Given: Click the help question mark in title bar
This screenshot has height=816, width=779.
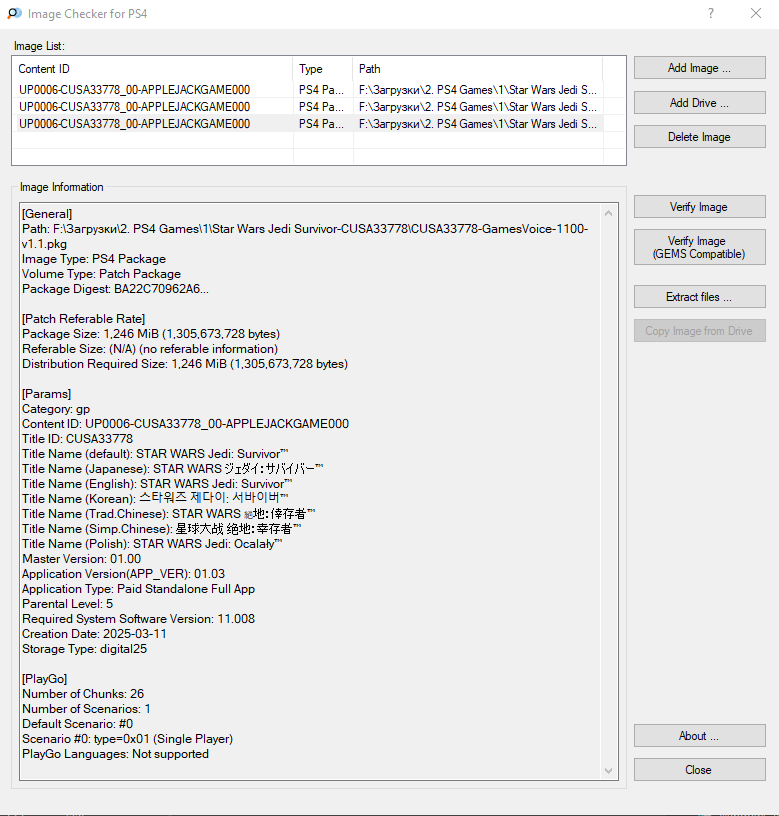Looking at the screenshot, I should point(711,14).
